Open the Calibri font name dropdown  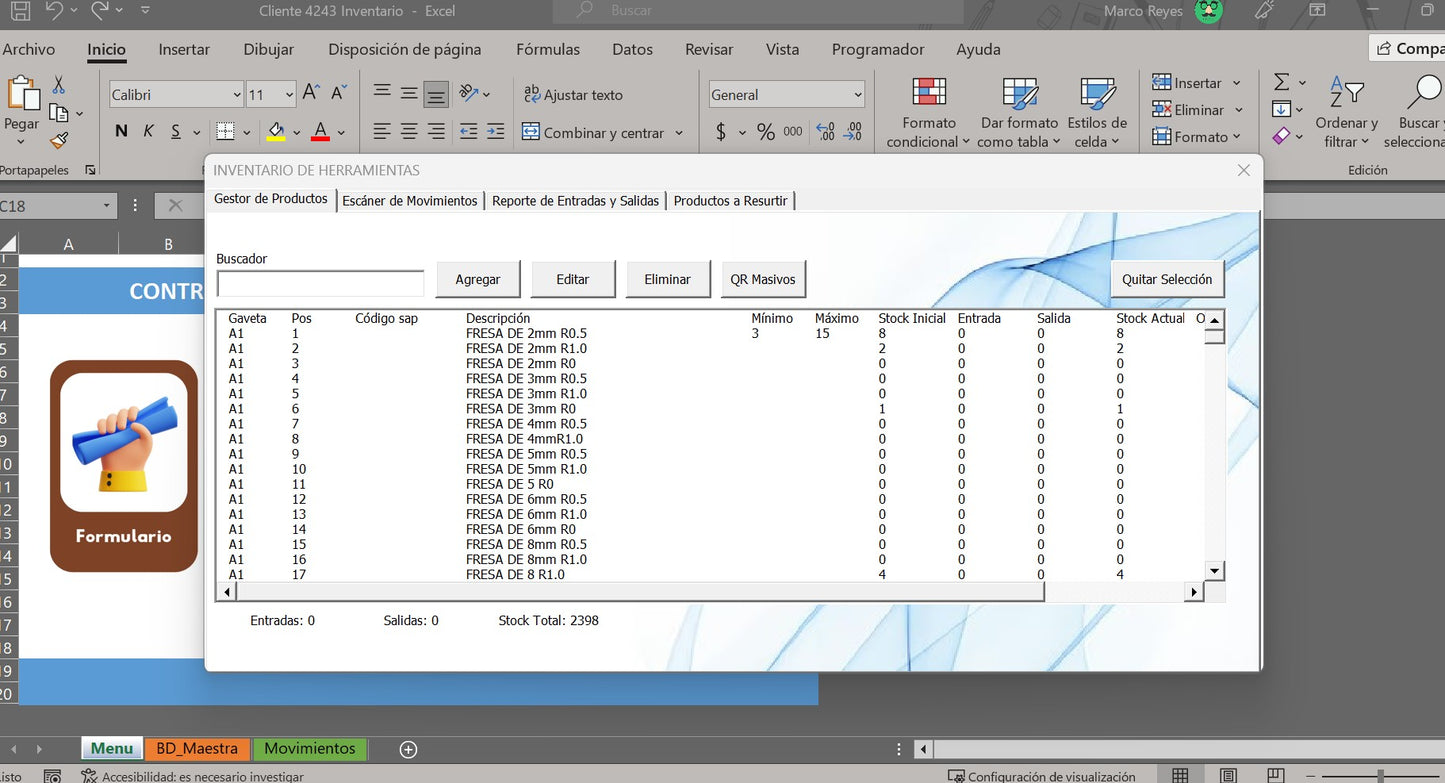pos(237,95)
